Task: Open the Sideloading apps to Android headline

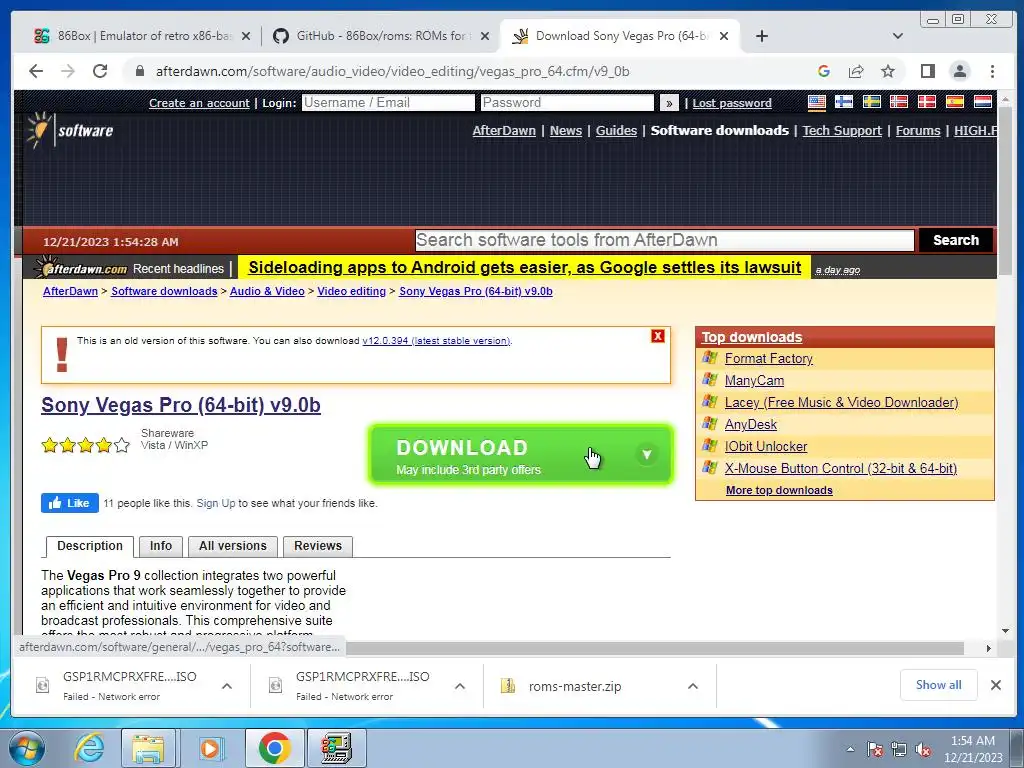Action: [x=524, y=268]
